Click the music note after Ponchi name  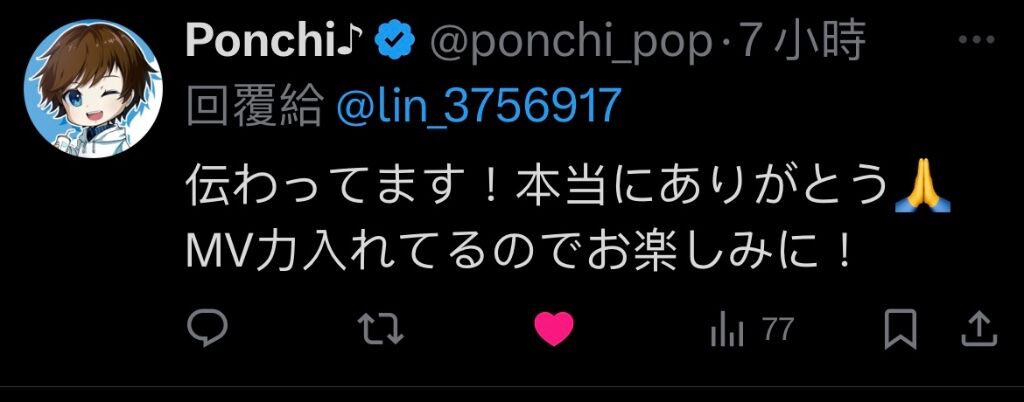click(x=355, y=38)
